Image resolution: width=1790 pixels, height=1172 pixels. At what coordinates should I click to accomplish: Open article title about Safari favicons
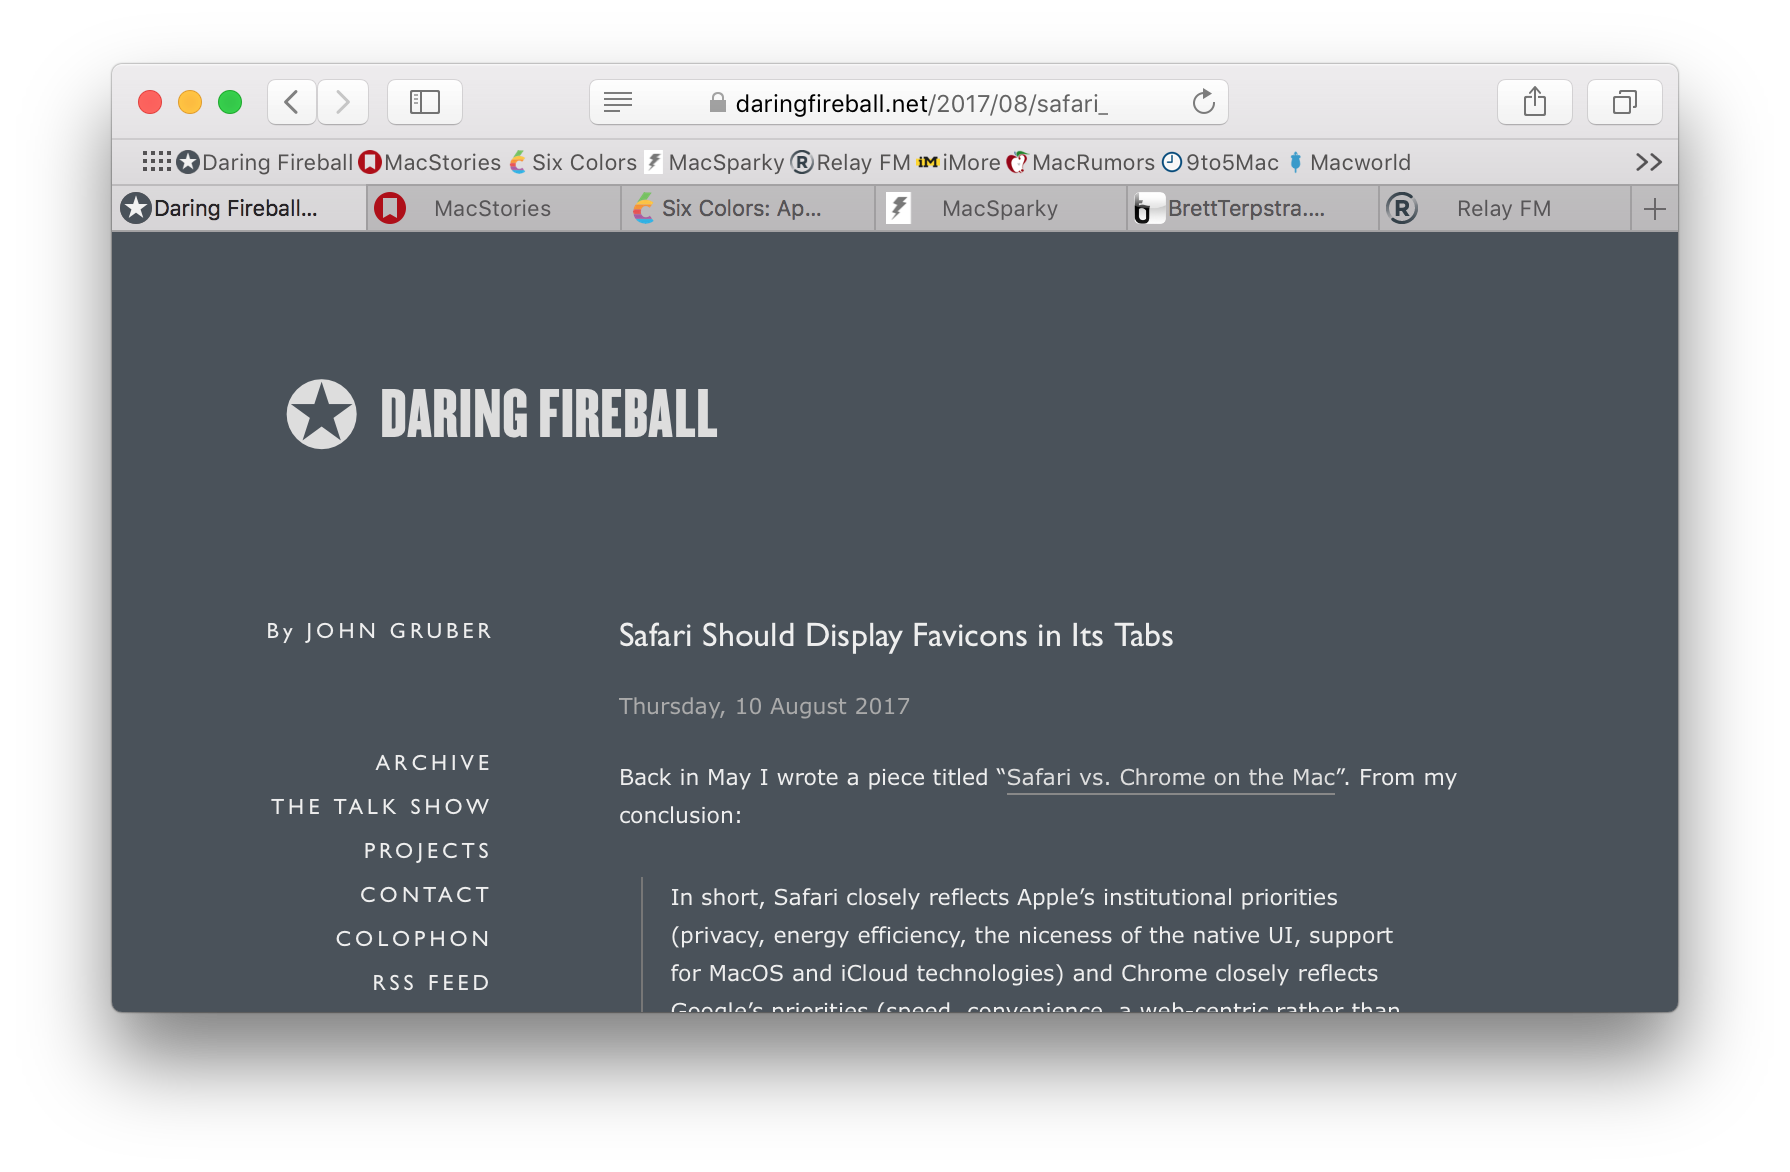tap(896, 636)
